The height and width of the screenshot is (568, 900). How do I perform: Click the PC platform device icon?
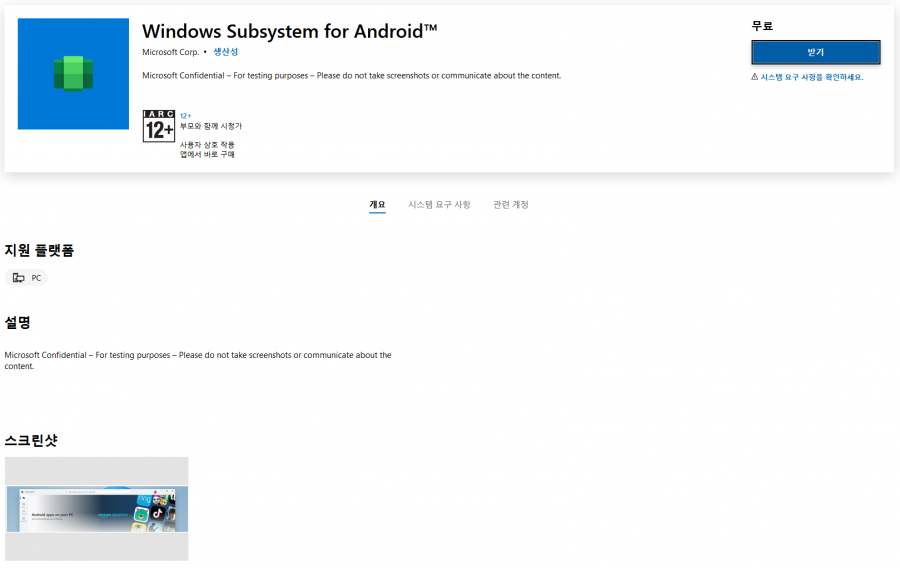pyautogui.click(x=19, y=278)
